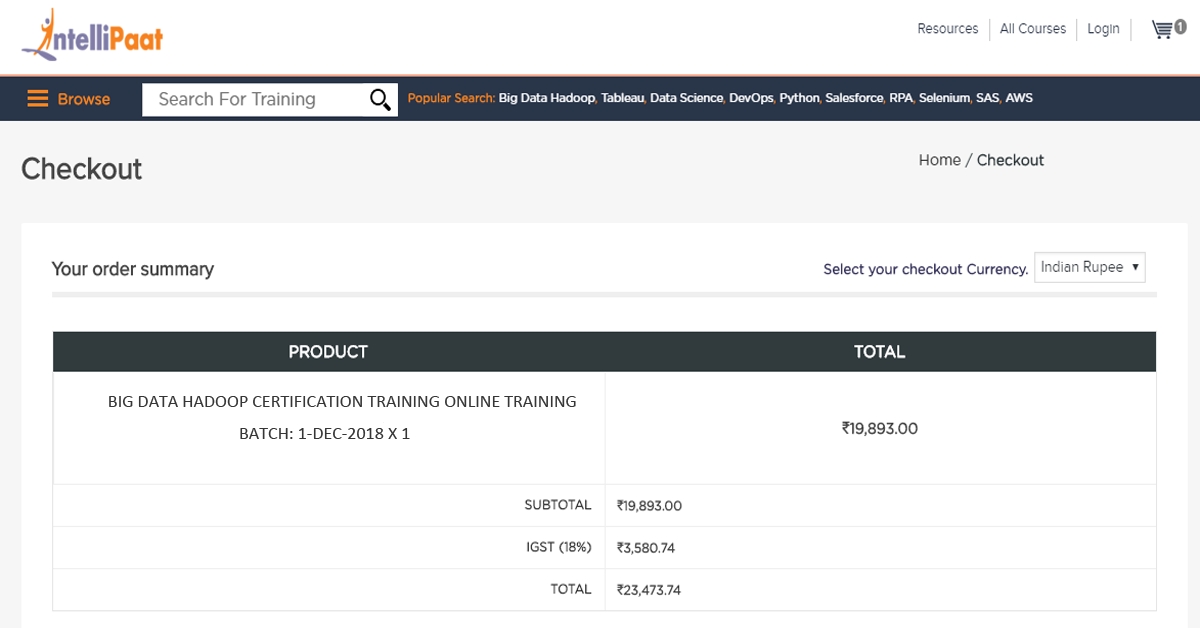Select Big Data Hadoop popular search
This screenshot has height=628, width=1200.
pos(547,98)
